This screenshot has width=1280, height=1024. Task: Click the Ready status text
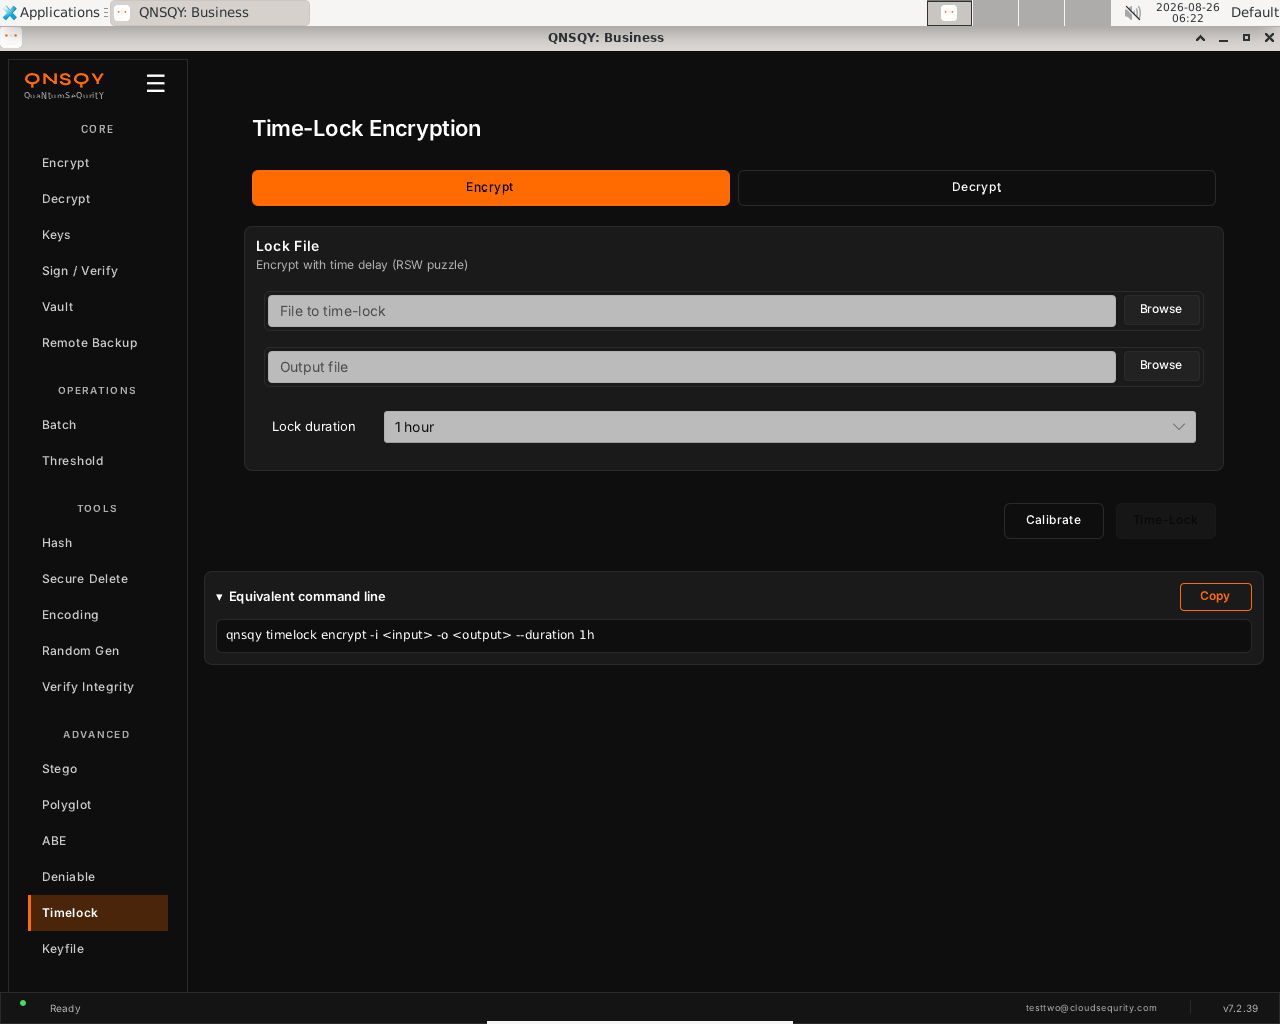click(x=65, y=1009)
